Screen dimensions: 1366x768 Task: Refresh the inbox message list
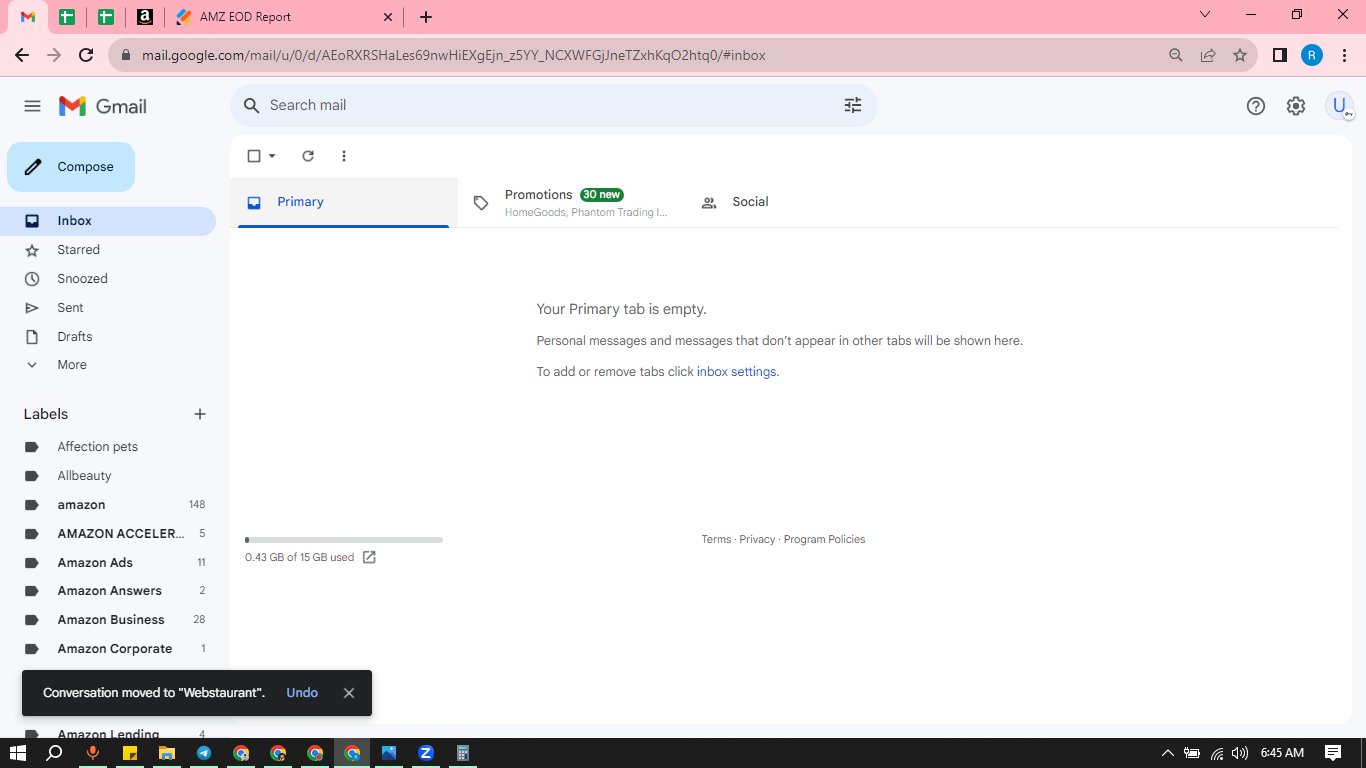308,156
